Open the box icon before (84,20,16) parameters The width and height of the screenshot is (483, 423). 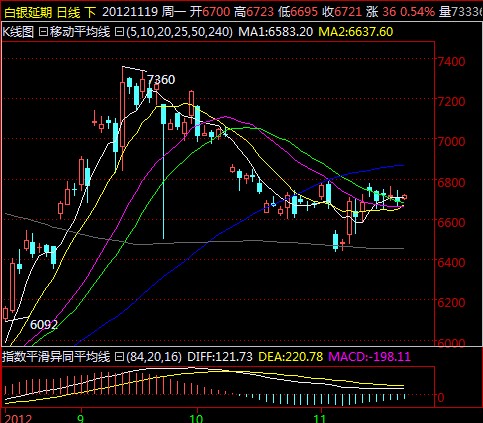pyautogui.click(x=119, y=357)
